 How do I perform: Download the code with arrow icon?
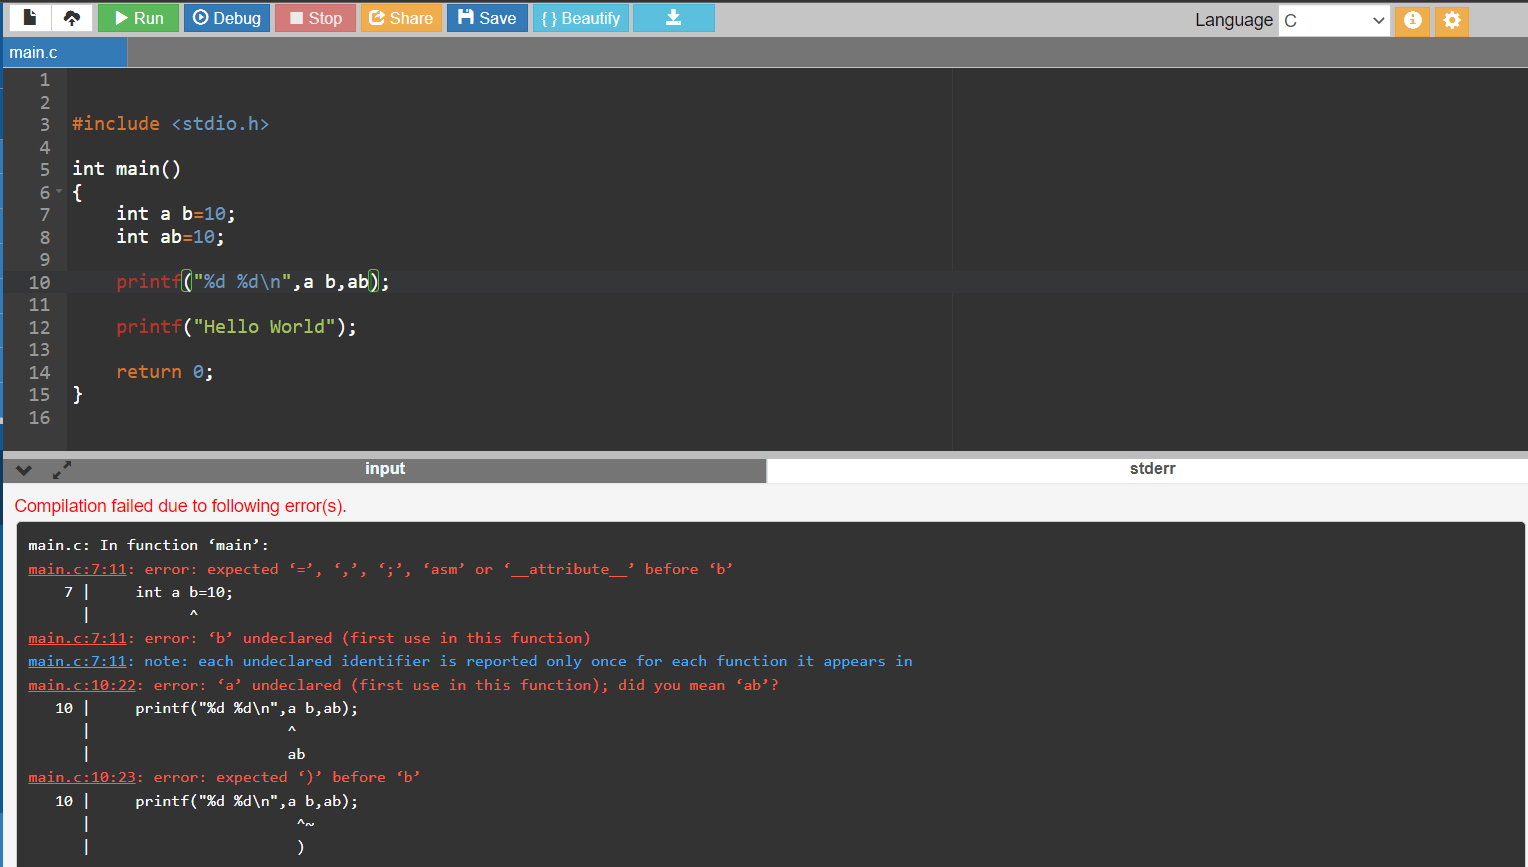674,18
